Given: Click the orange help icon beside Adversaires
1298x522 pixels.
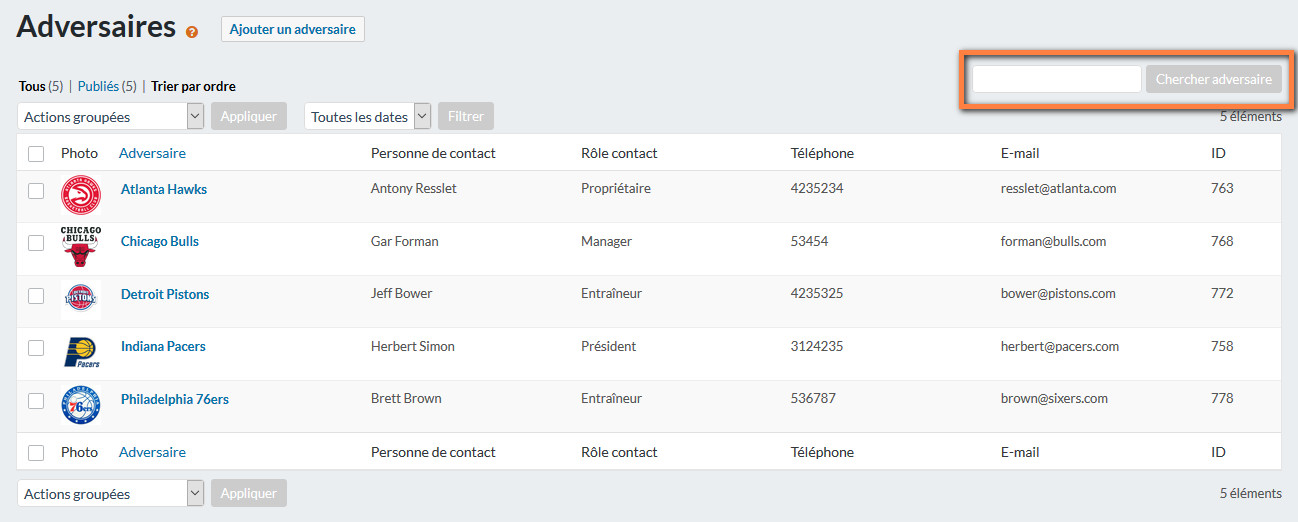Looking at the screenshot, I should (192, 32).
